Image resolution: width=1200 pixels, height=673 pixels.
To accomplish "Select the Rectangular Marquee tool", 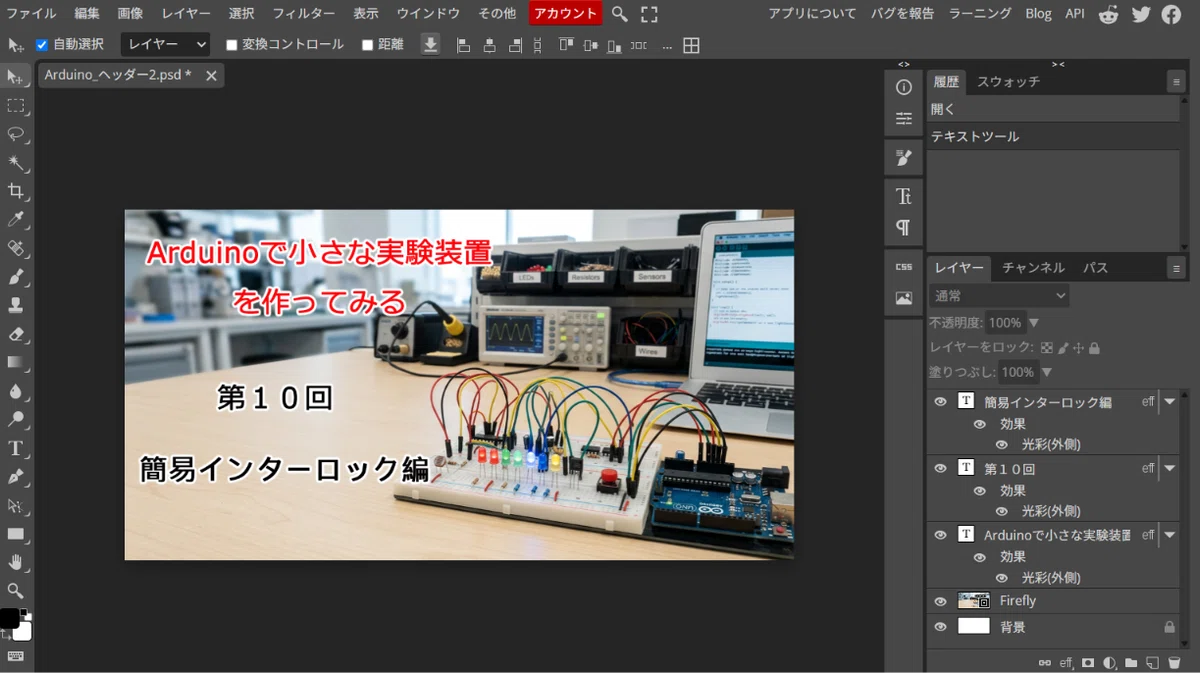I will (x=16, y=106).
